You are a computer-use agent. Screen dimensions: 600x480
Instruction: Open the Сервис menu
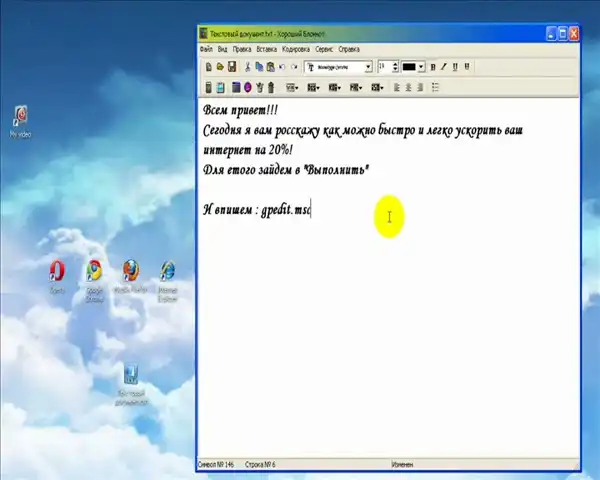324,49
